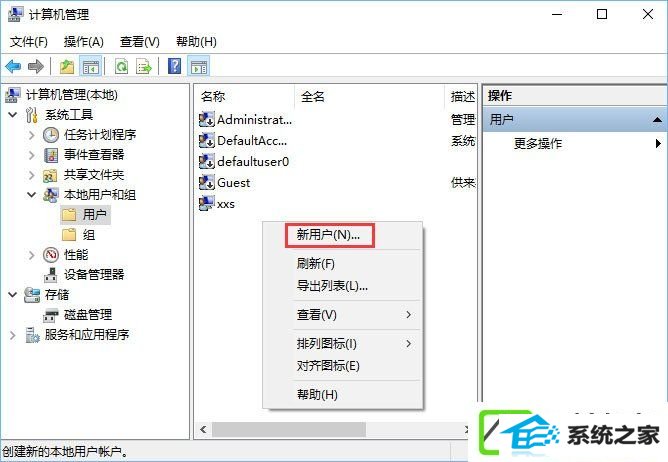Image resolution: width=668 pixels, height=462 pixels.
Task: Expand the 服务和应用程序 tree node
Action: (13, 335)
